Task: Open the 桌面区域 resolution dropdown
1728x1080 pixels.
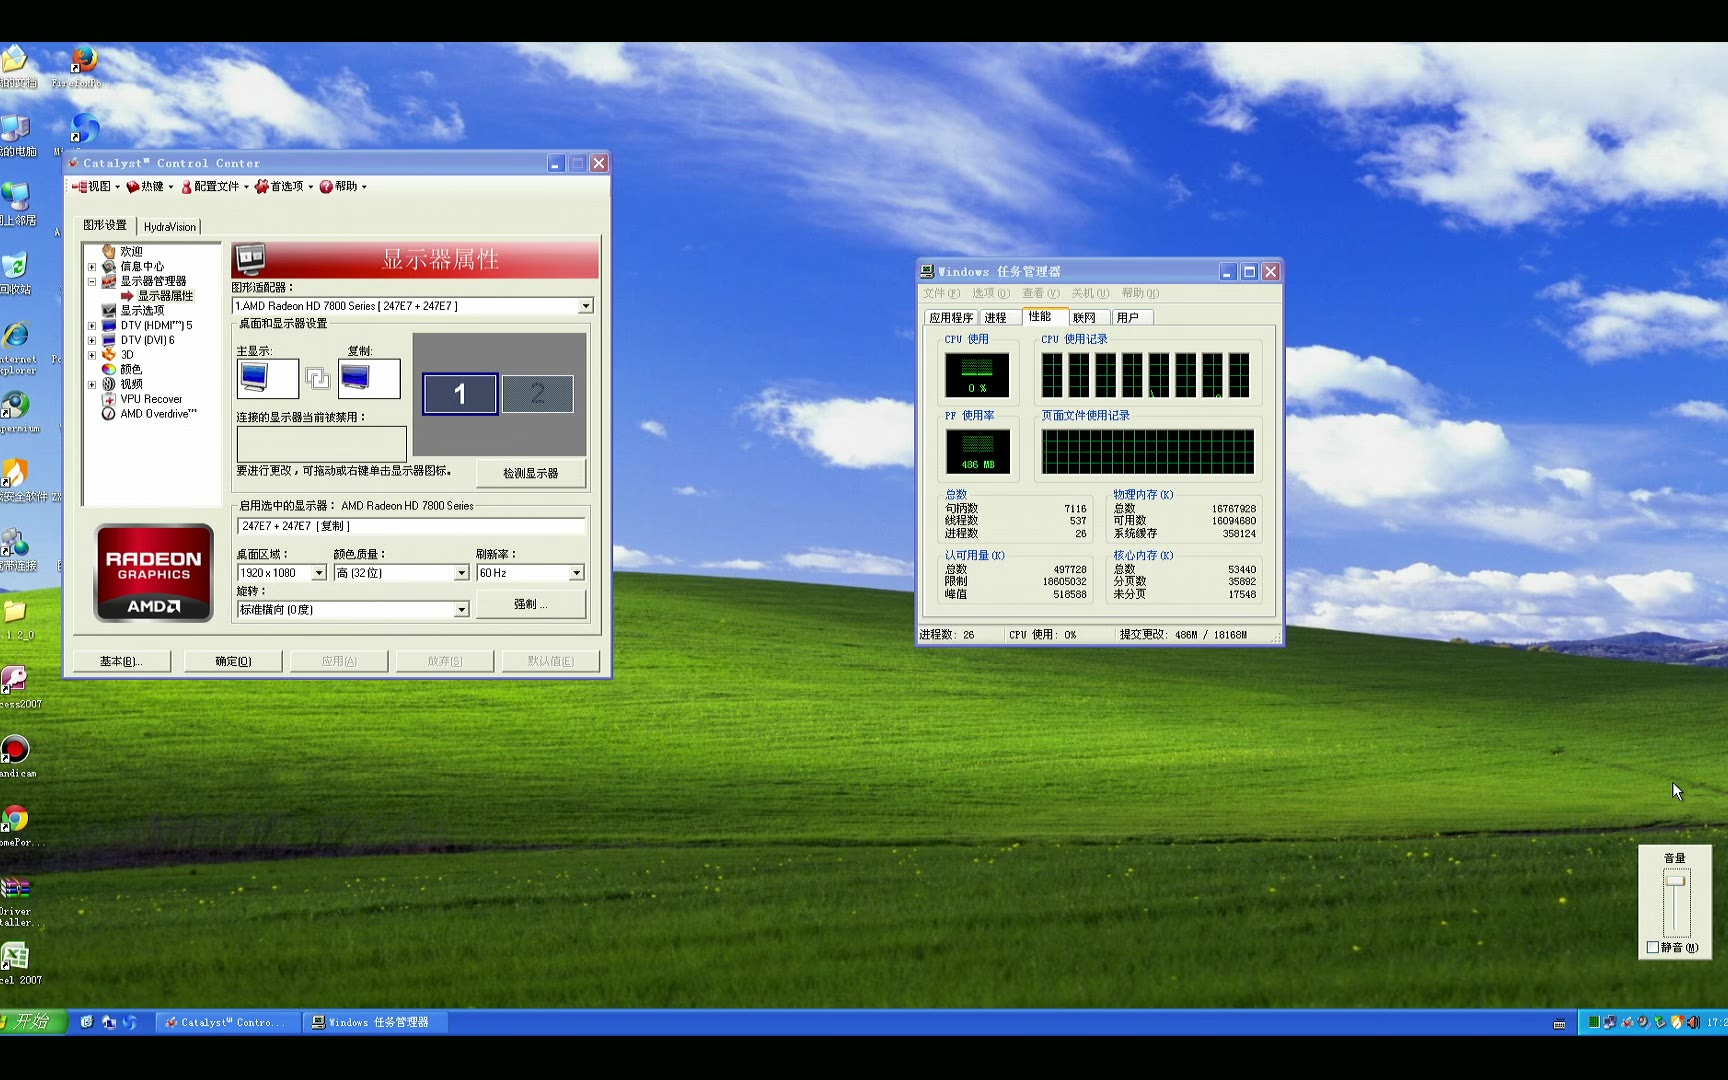Action: pyautogui.click(x=318, y=573)
